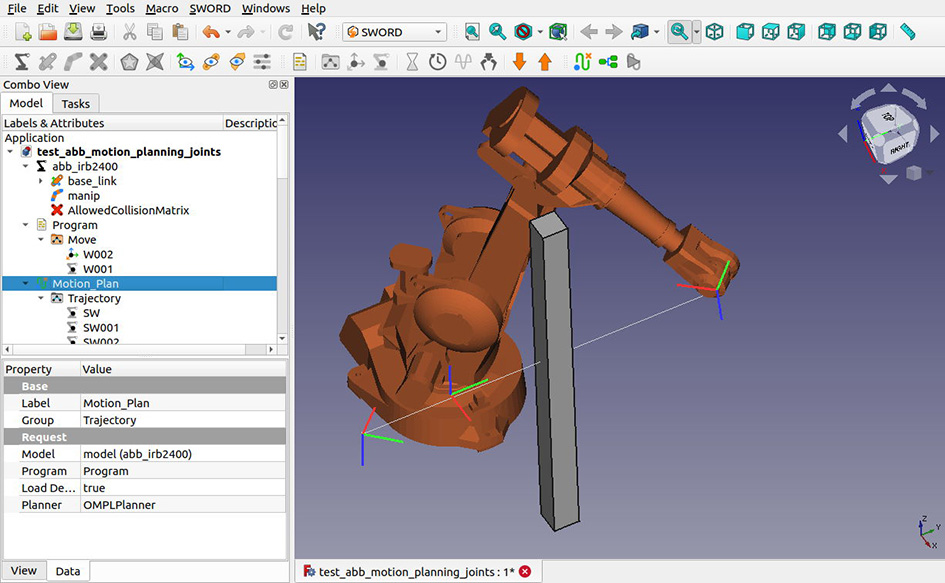The height and width of the screenshot is (583, 945).
Task: Switch to the Tasks tab in Combo View
Action: (x=75, y=103)
